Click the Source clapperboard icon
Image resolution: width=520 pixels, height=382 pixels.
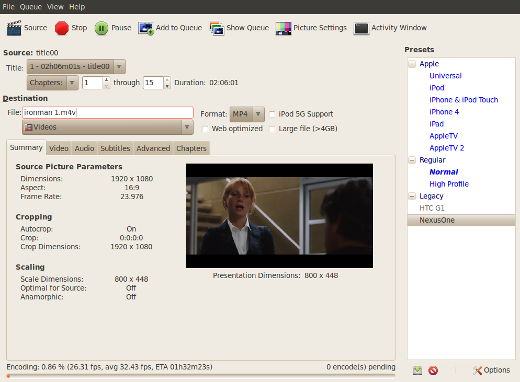click(14, 28)
